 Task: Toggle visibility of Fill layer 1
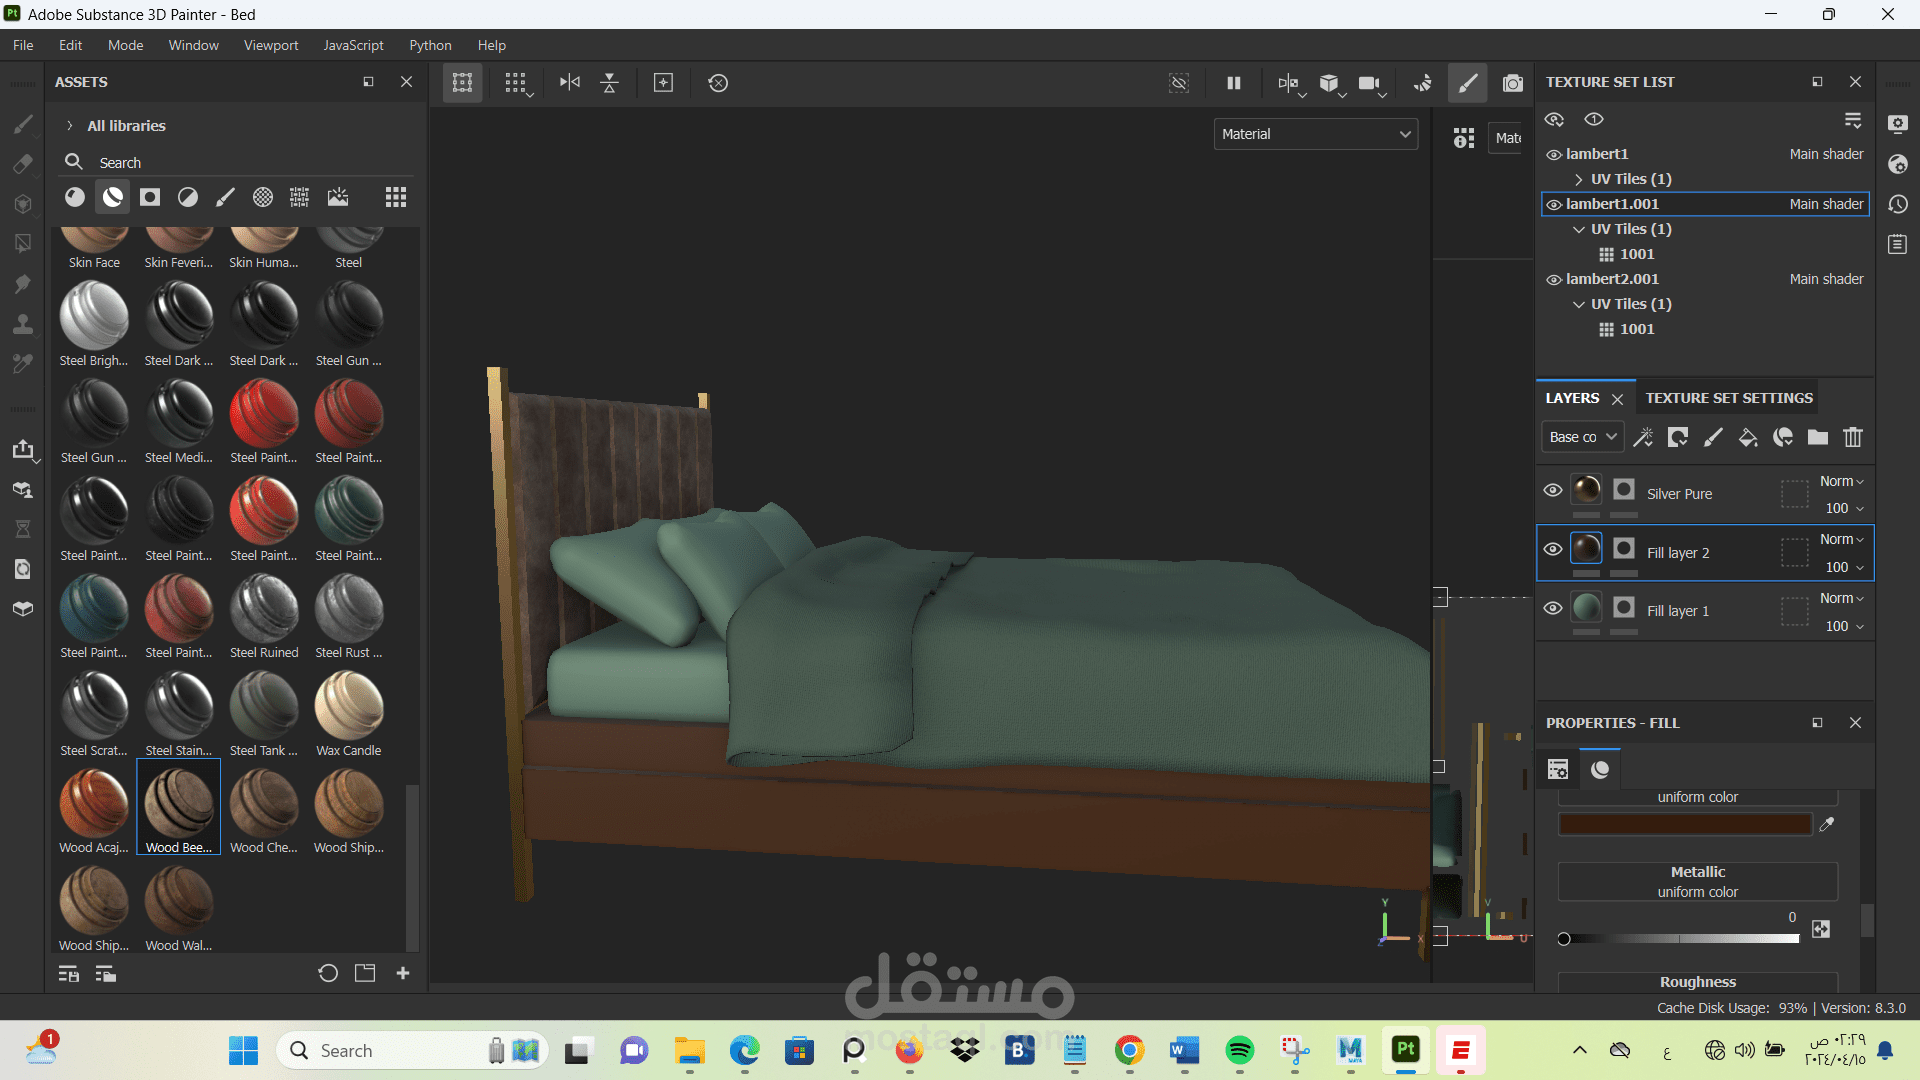[1552, 608]
